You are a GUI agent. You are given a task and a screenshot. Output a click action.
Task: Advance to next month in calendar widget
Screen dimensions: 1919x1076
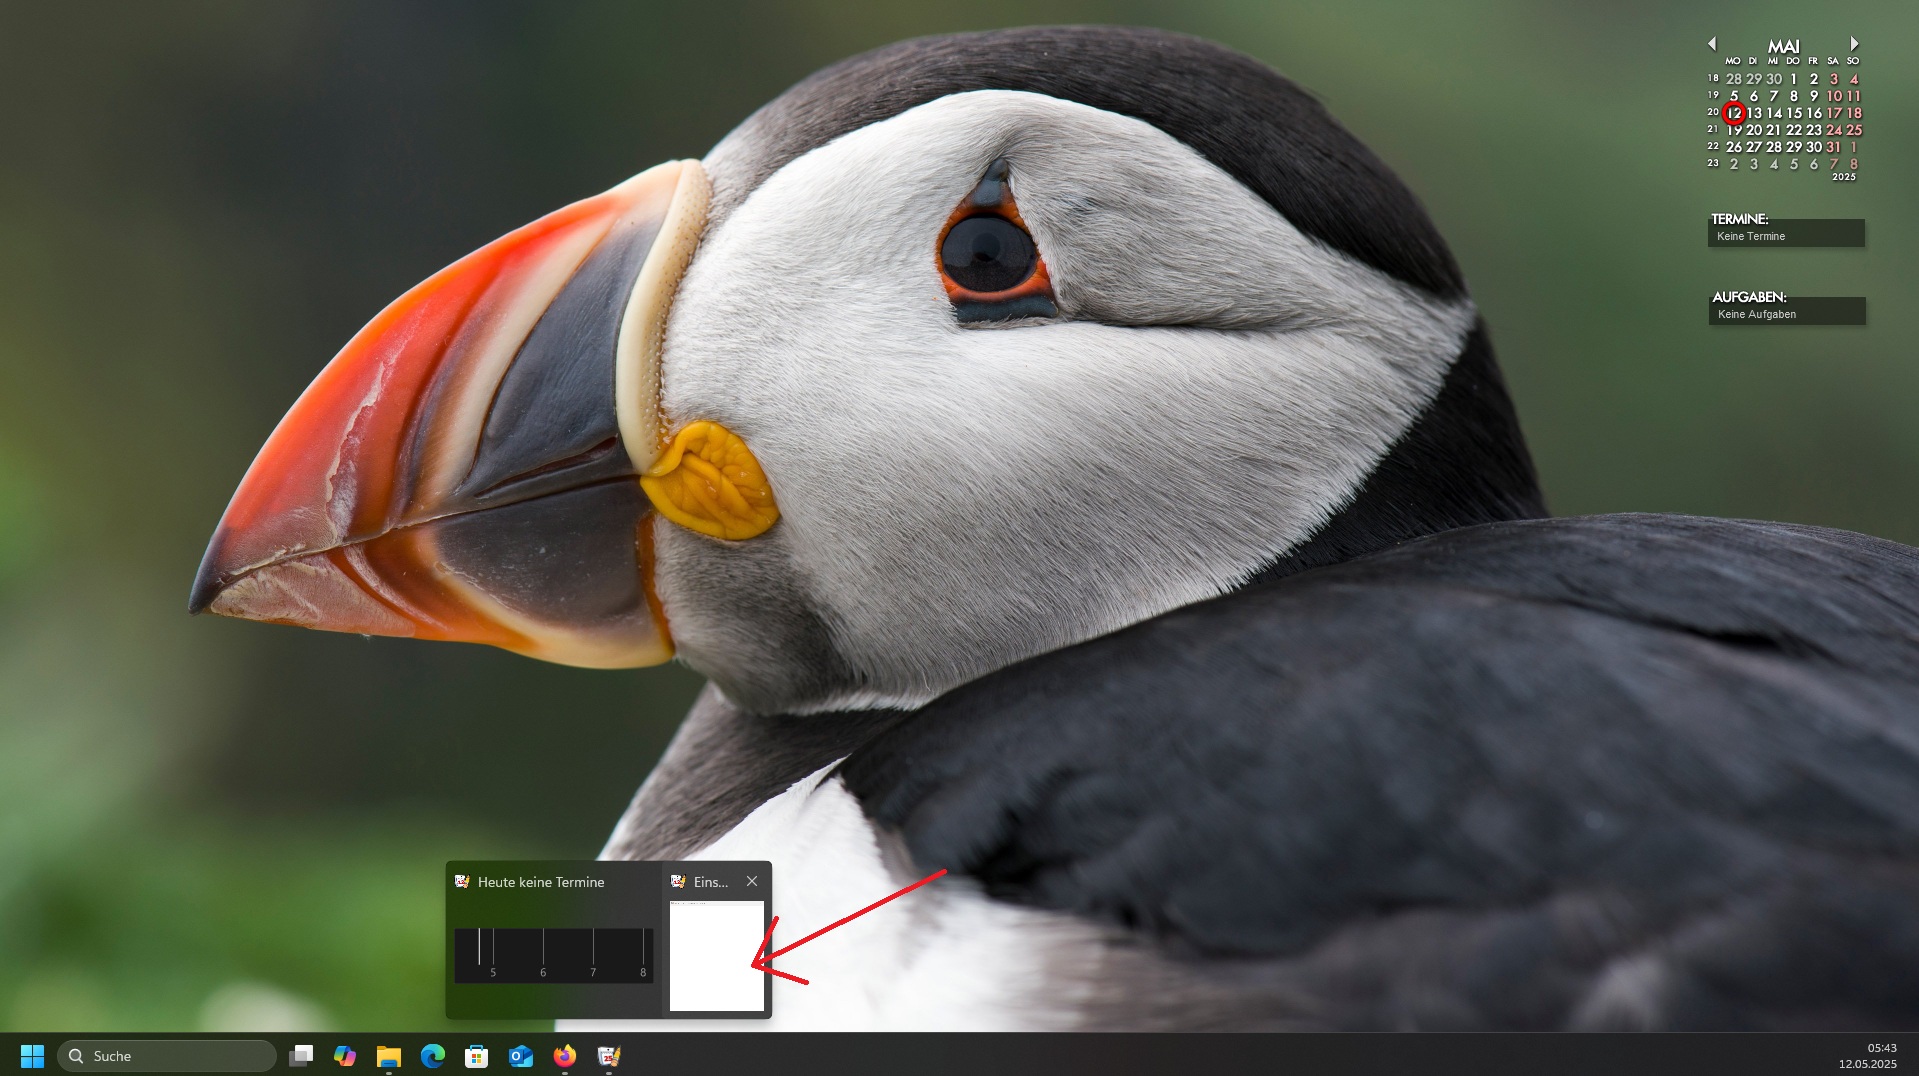tap(1854, 44)
